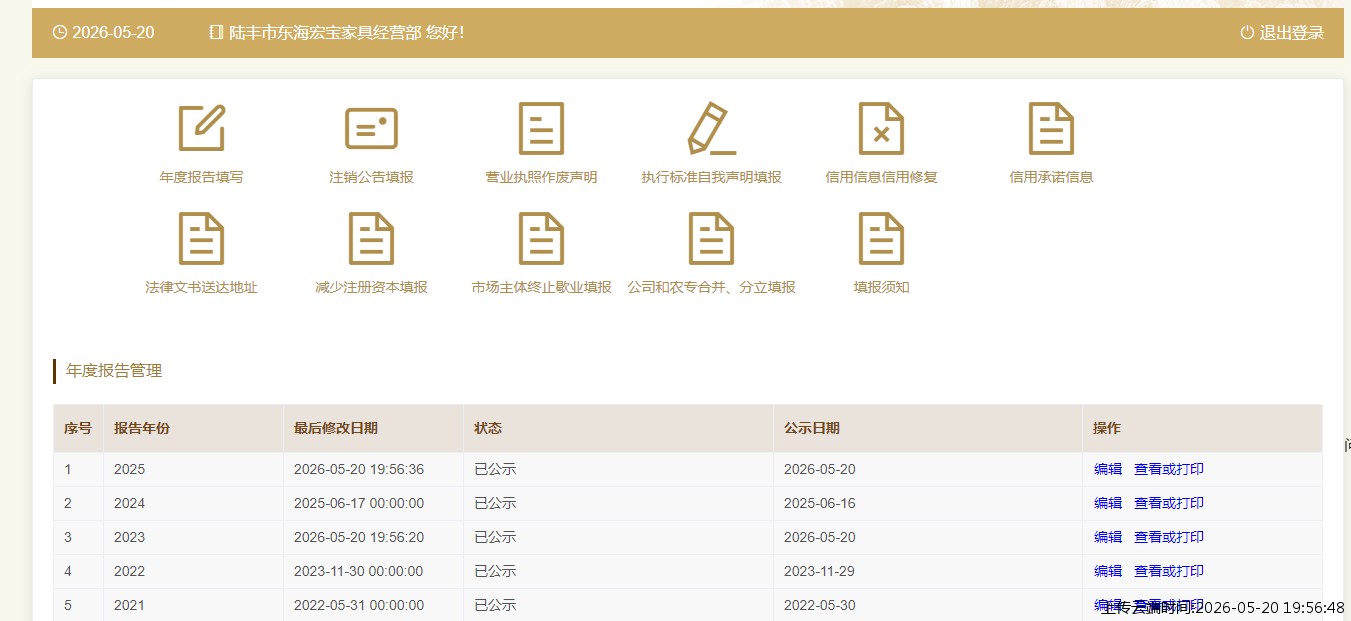Open the 年度报告填写 icon

point(201,128)
